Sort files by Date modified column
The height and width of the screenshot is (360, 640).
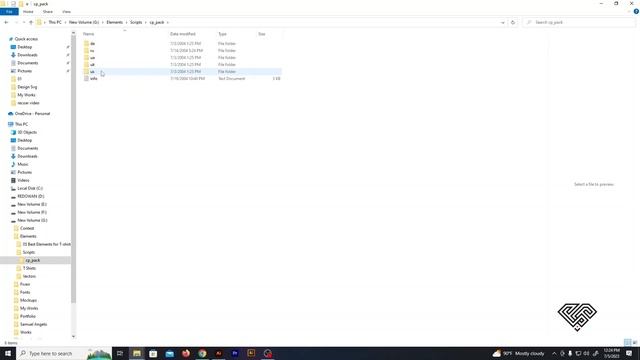point(183,34)
